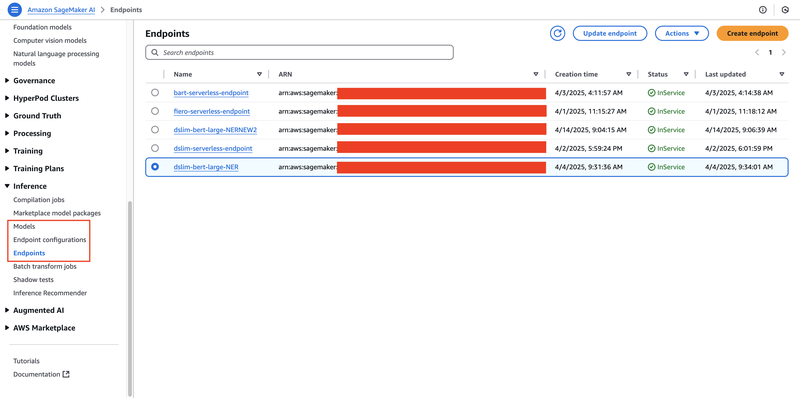800x398 pixels.
Task: Click the Name column sort arrow
Action: (260, 74)
